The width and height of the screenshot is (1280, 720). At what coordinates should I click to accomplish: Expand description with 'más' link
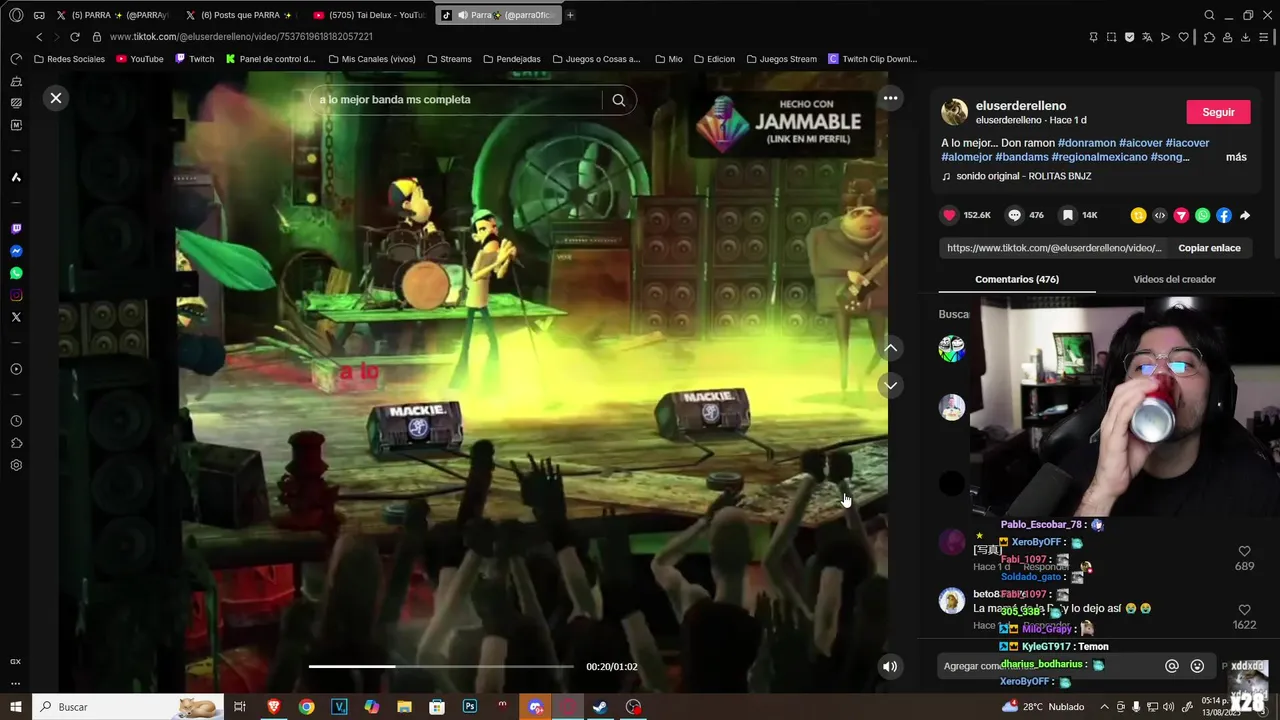click(1236, 157)
